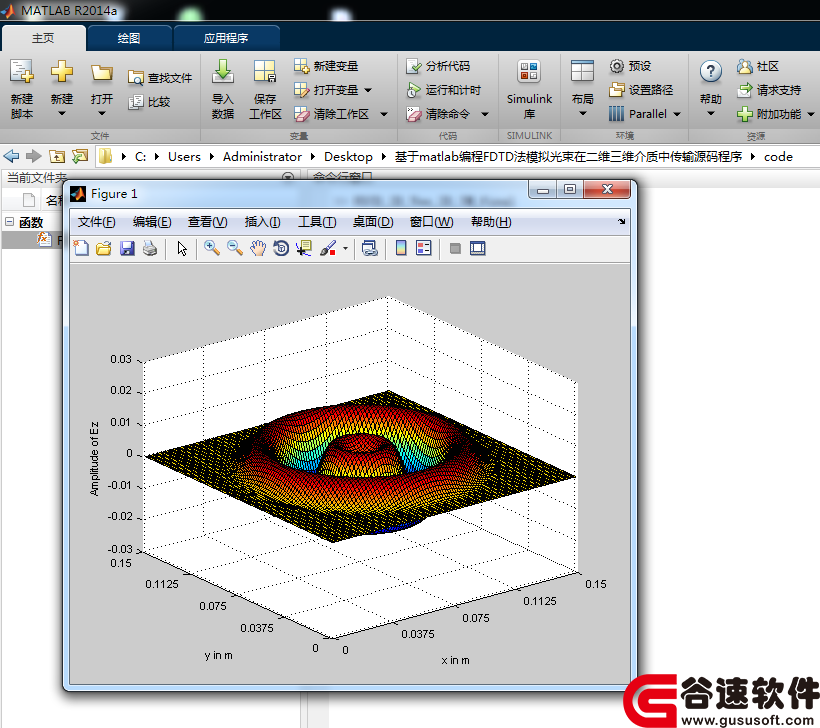Navigate to Users in the address path
This screenshot has height=728, width=820.
tap(184, 157)
